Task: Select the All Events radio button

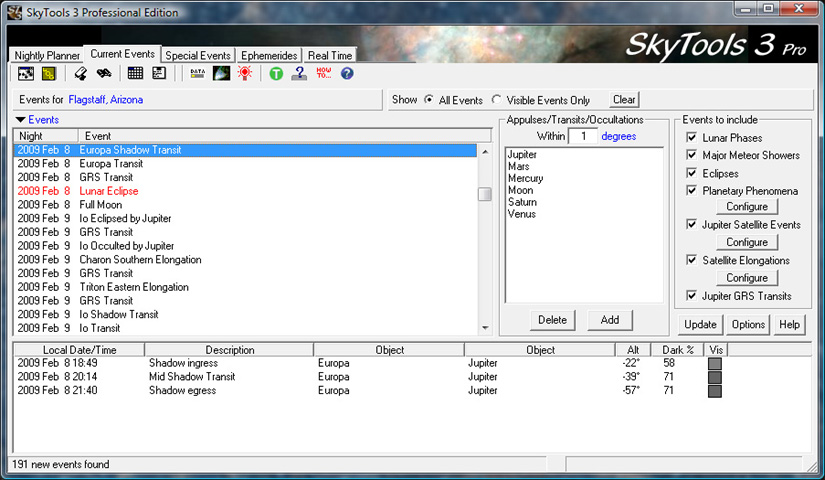Action: (429, 99)
